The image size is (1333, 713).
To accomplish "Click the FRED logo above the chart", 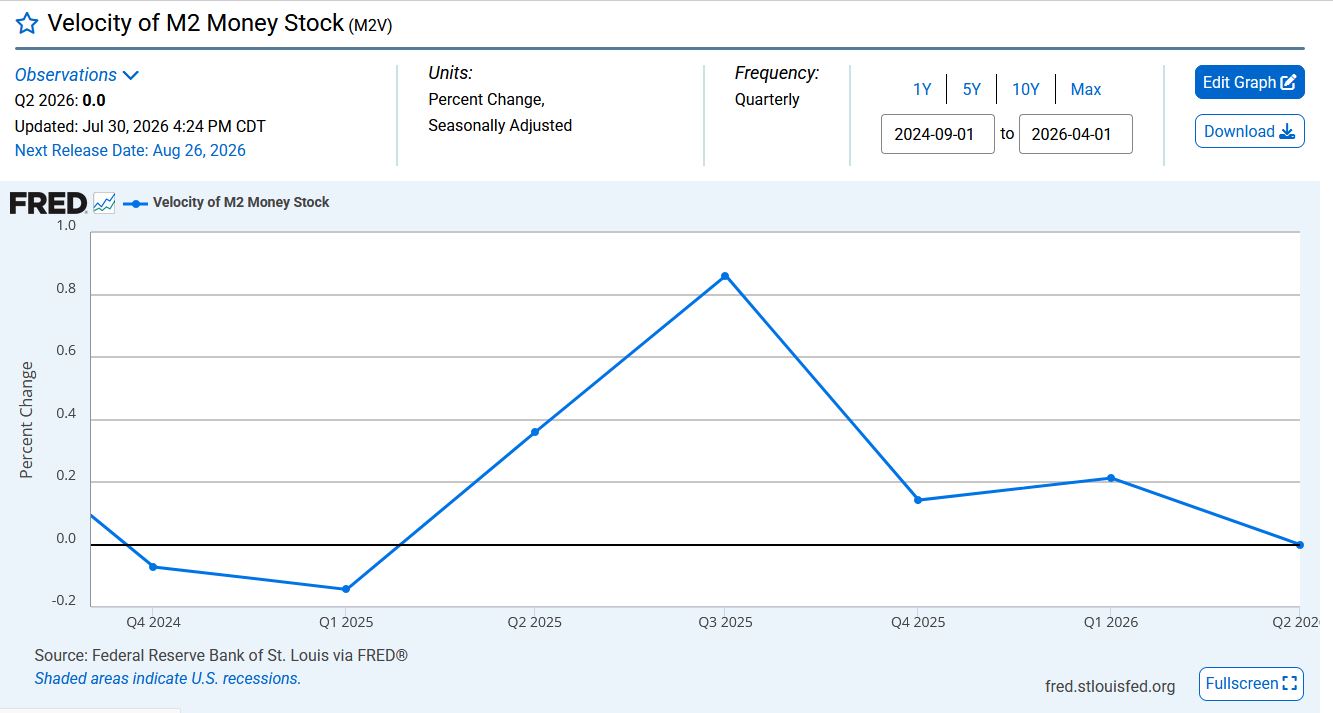I will 48,203.
